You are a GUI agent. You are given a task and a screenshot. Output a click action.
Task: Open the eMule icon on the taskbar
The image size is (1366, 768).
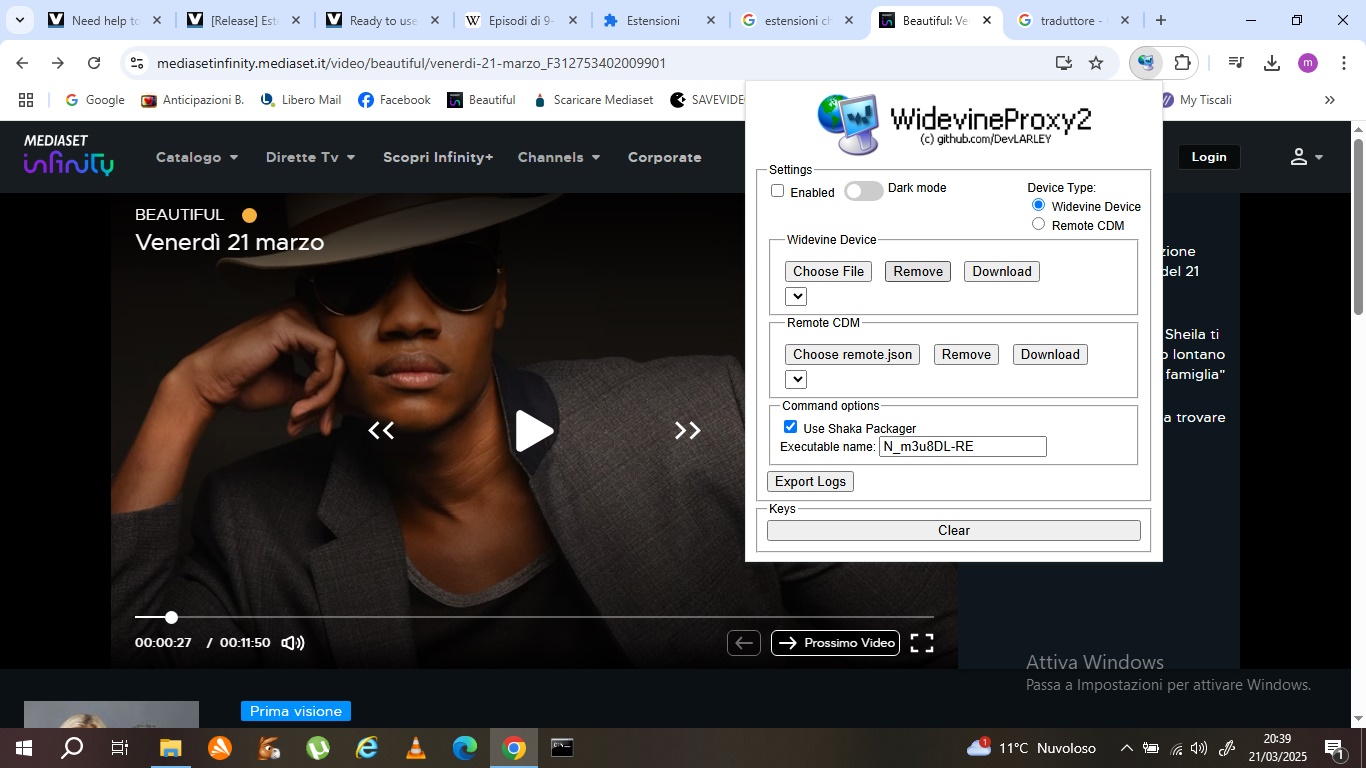(269, 748)
